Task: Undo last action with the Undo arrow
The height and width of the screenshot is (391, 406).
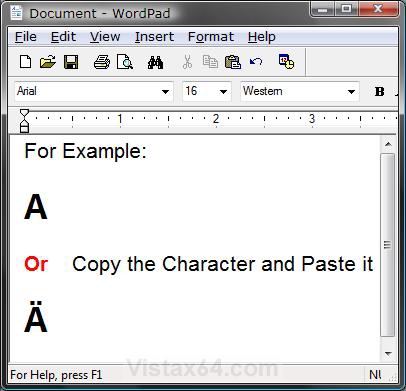Action: (x=256, y=62)
